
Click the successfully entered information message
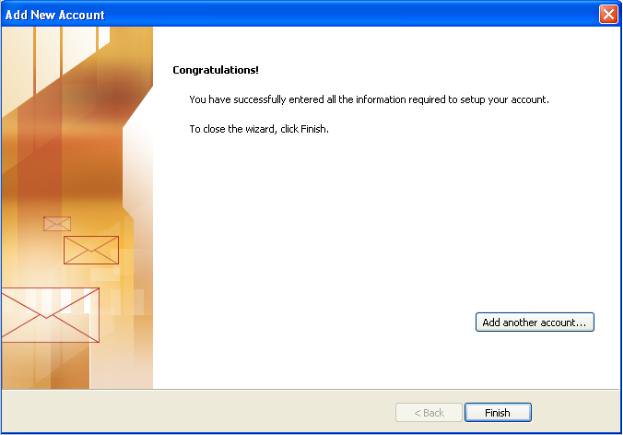coord(369,99)
